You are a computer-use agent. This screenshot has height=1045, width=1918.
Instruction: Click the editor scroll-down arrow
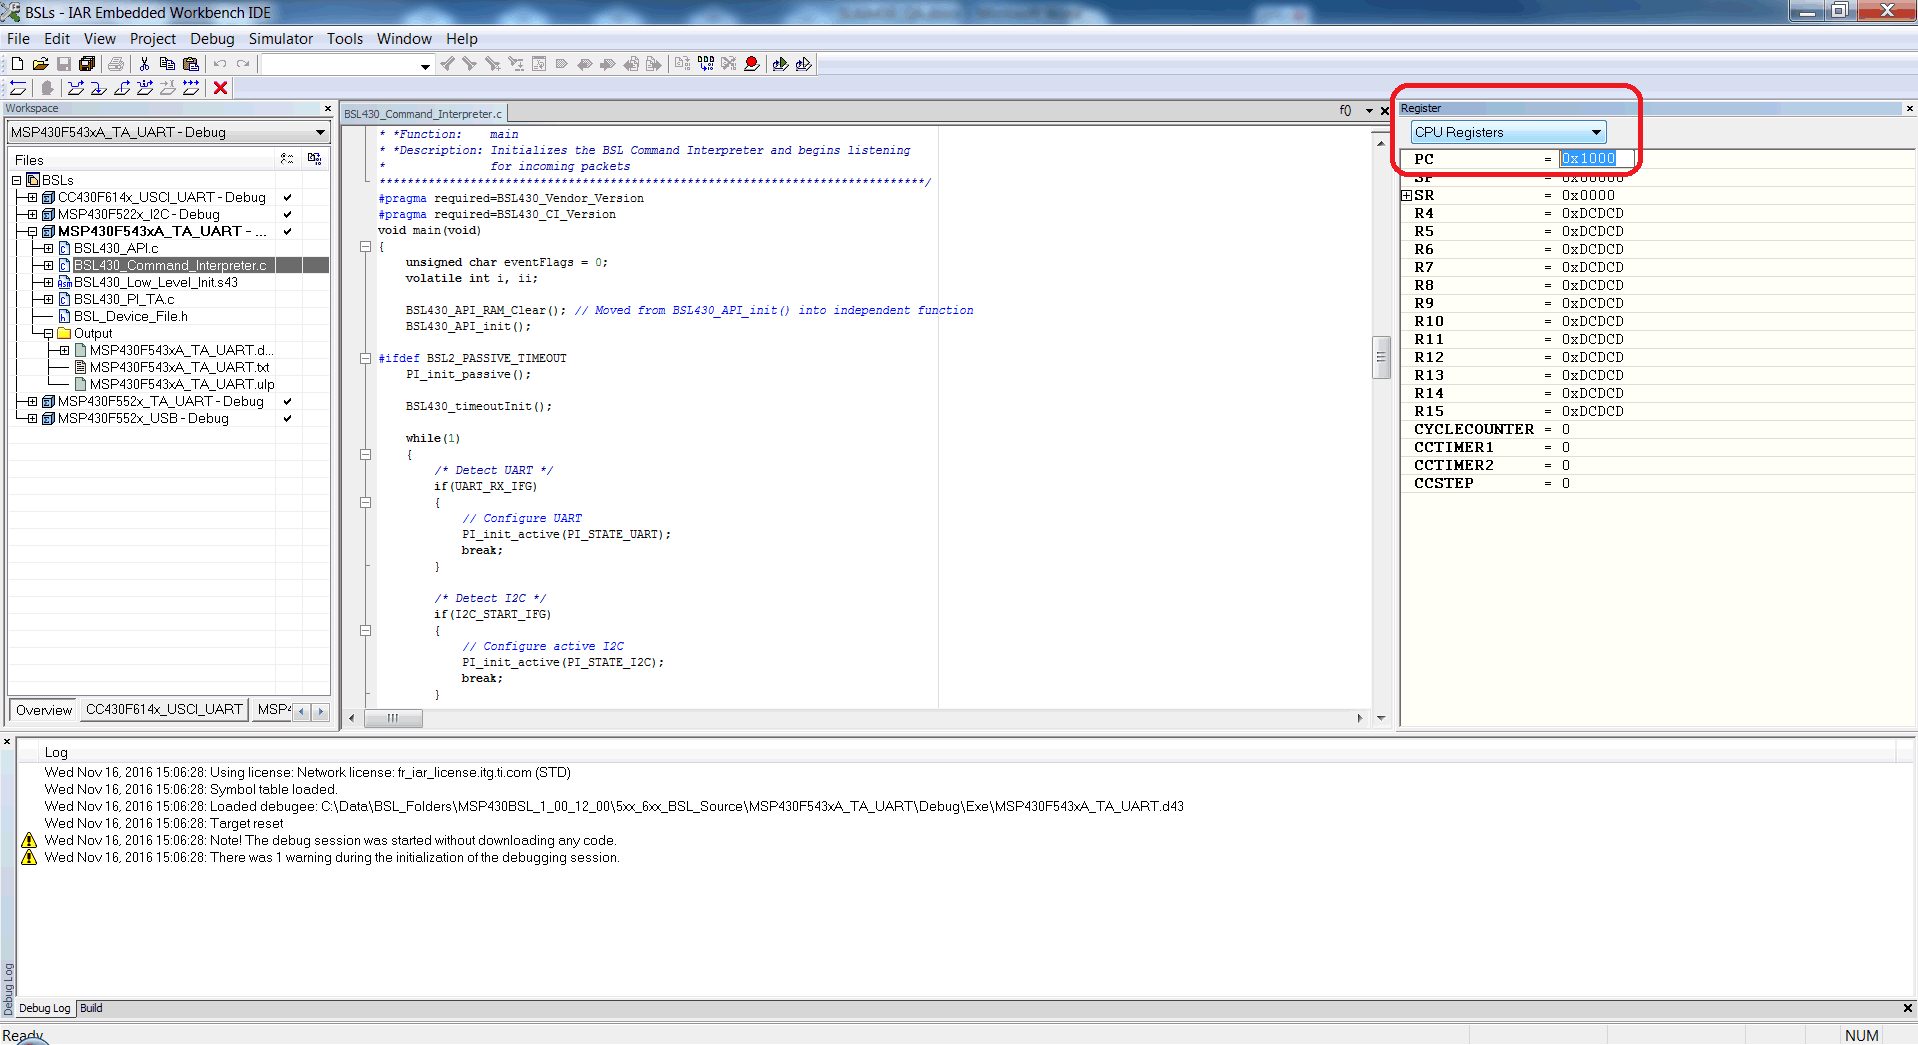click(1381, 718)
